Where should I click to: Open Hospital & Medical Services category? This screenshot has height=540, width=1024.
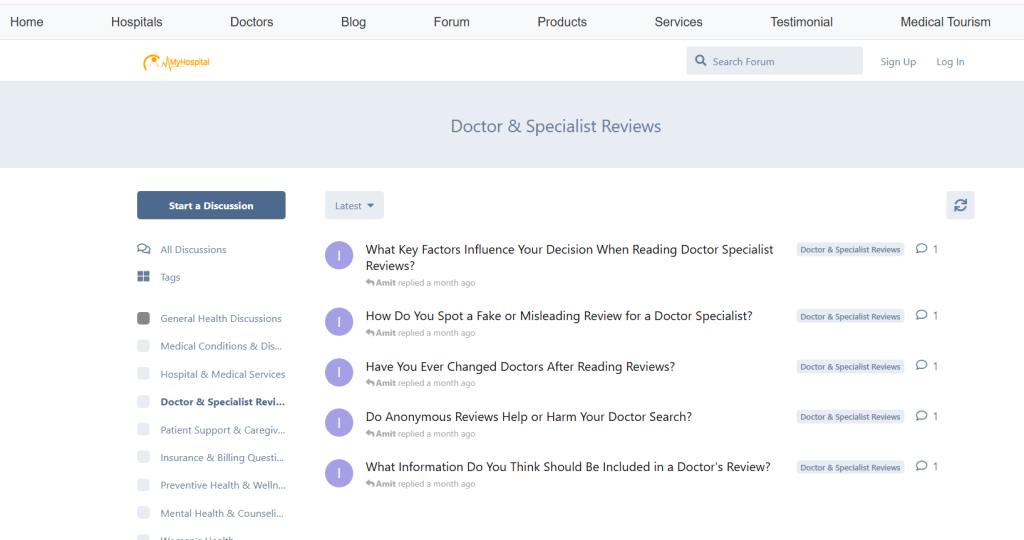(223, 374)
